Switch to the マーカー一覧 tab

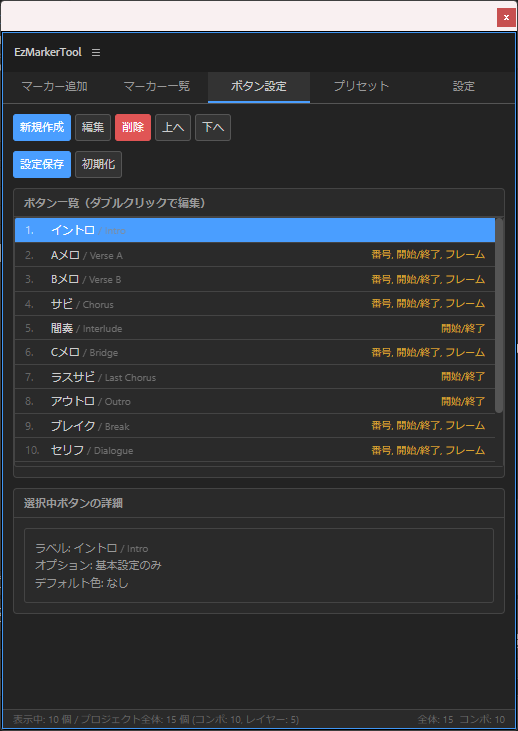157,86
